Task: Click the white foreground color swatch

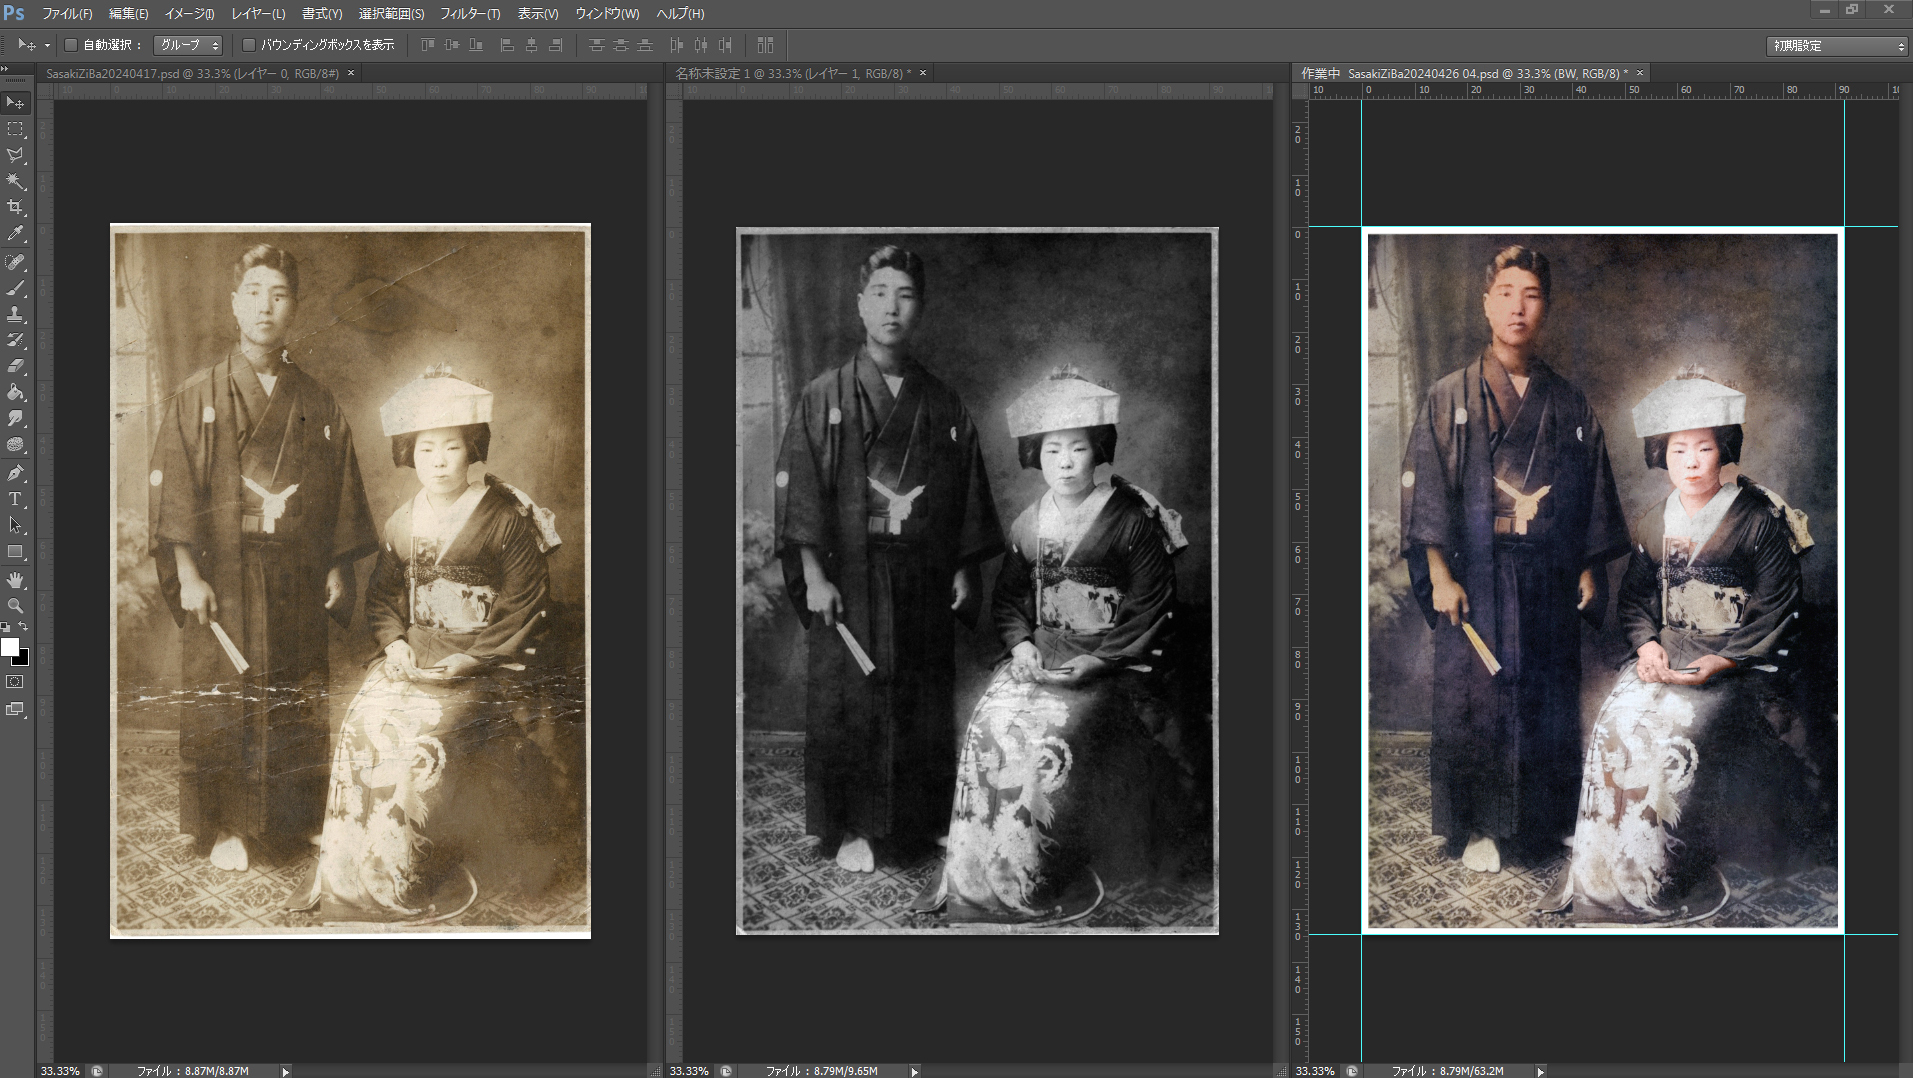Action: (x=9, y=647)
